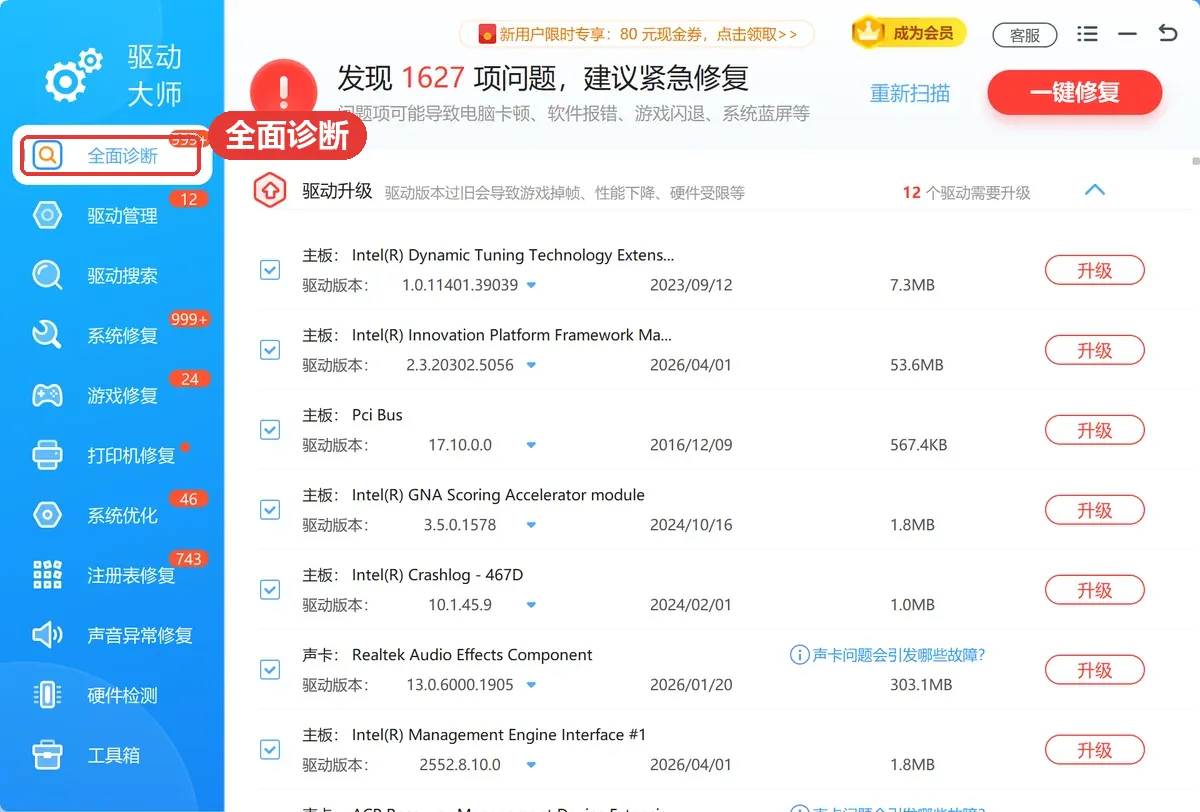Click the info icon beside 声卡问题会引发哪些故障
This screenshot has width=1200, height=812.
click(799, 655)
